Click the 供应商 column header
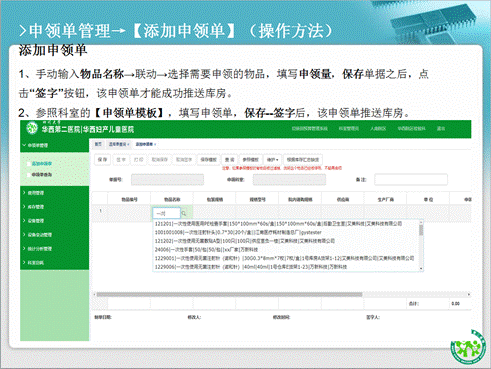This screenshot has height=369, width=491. pos(343,199)
